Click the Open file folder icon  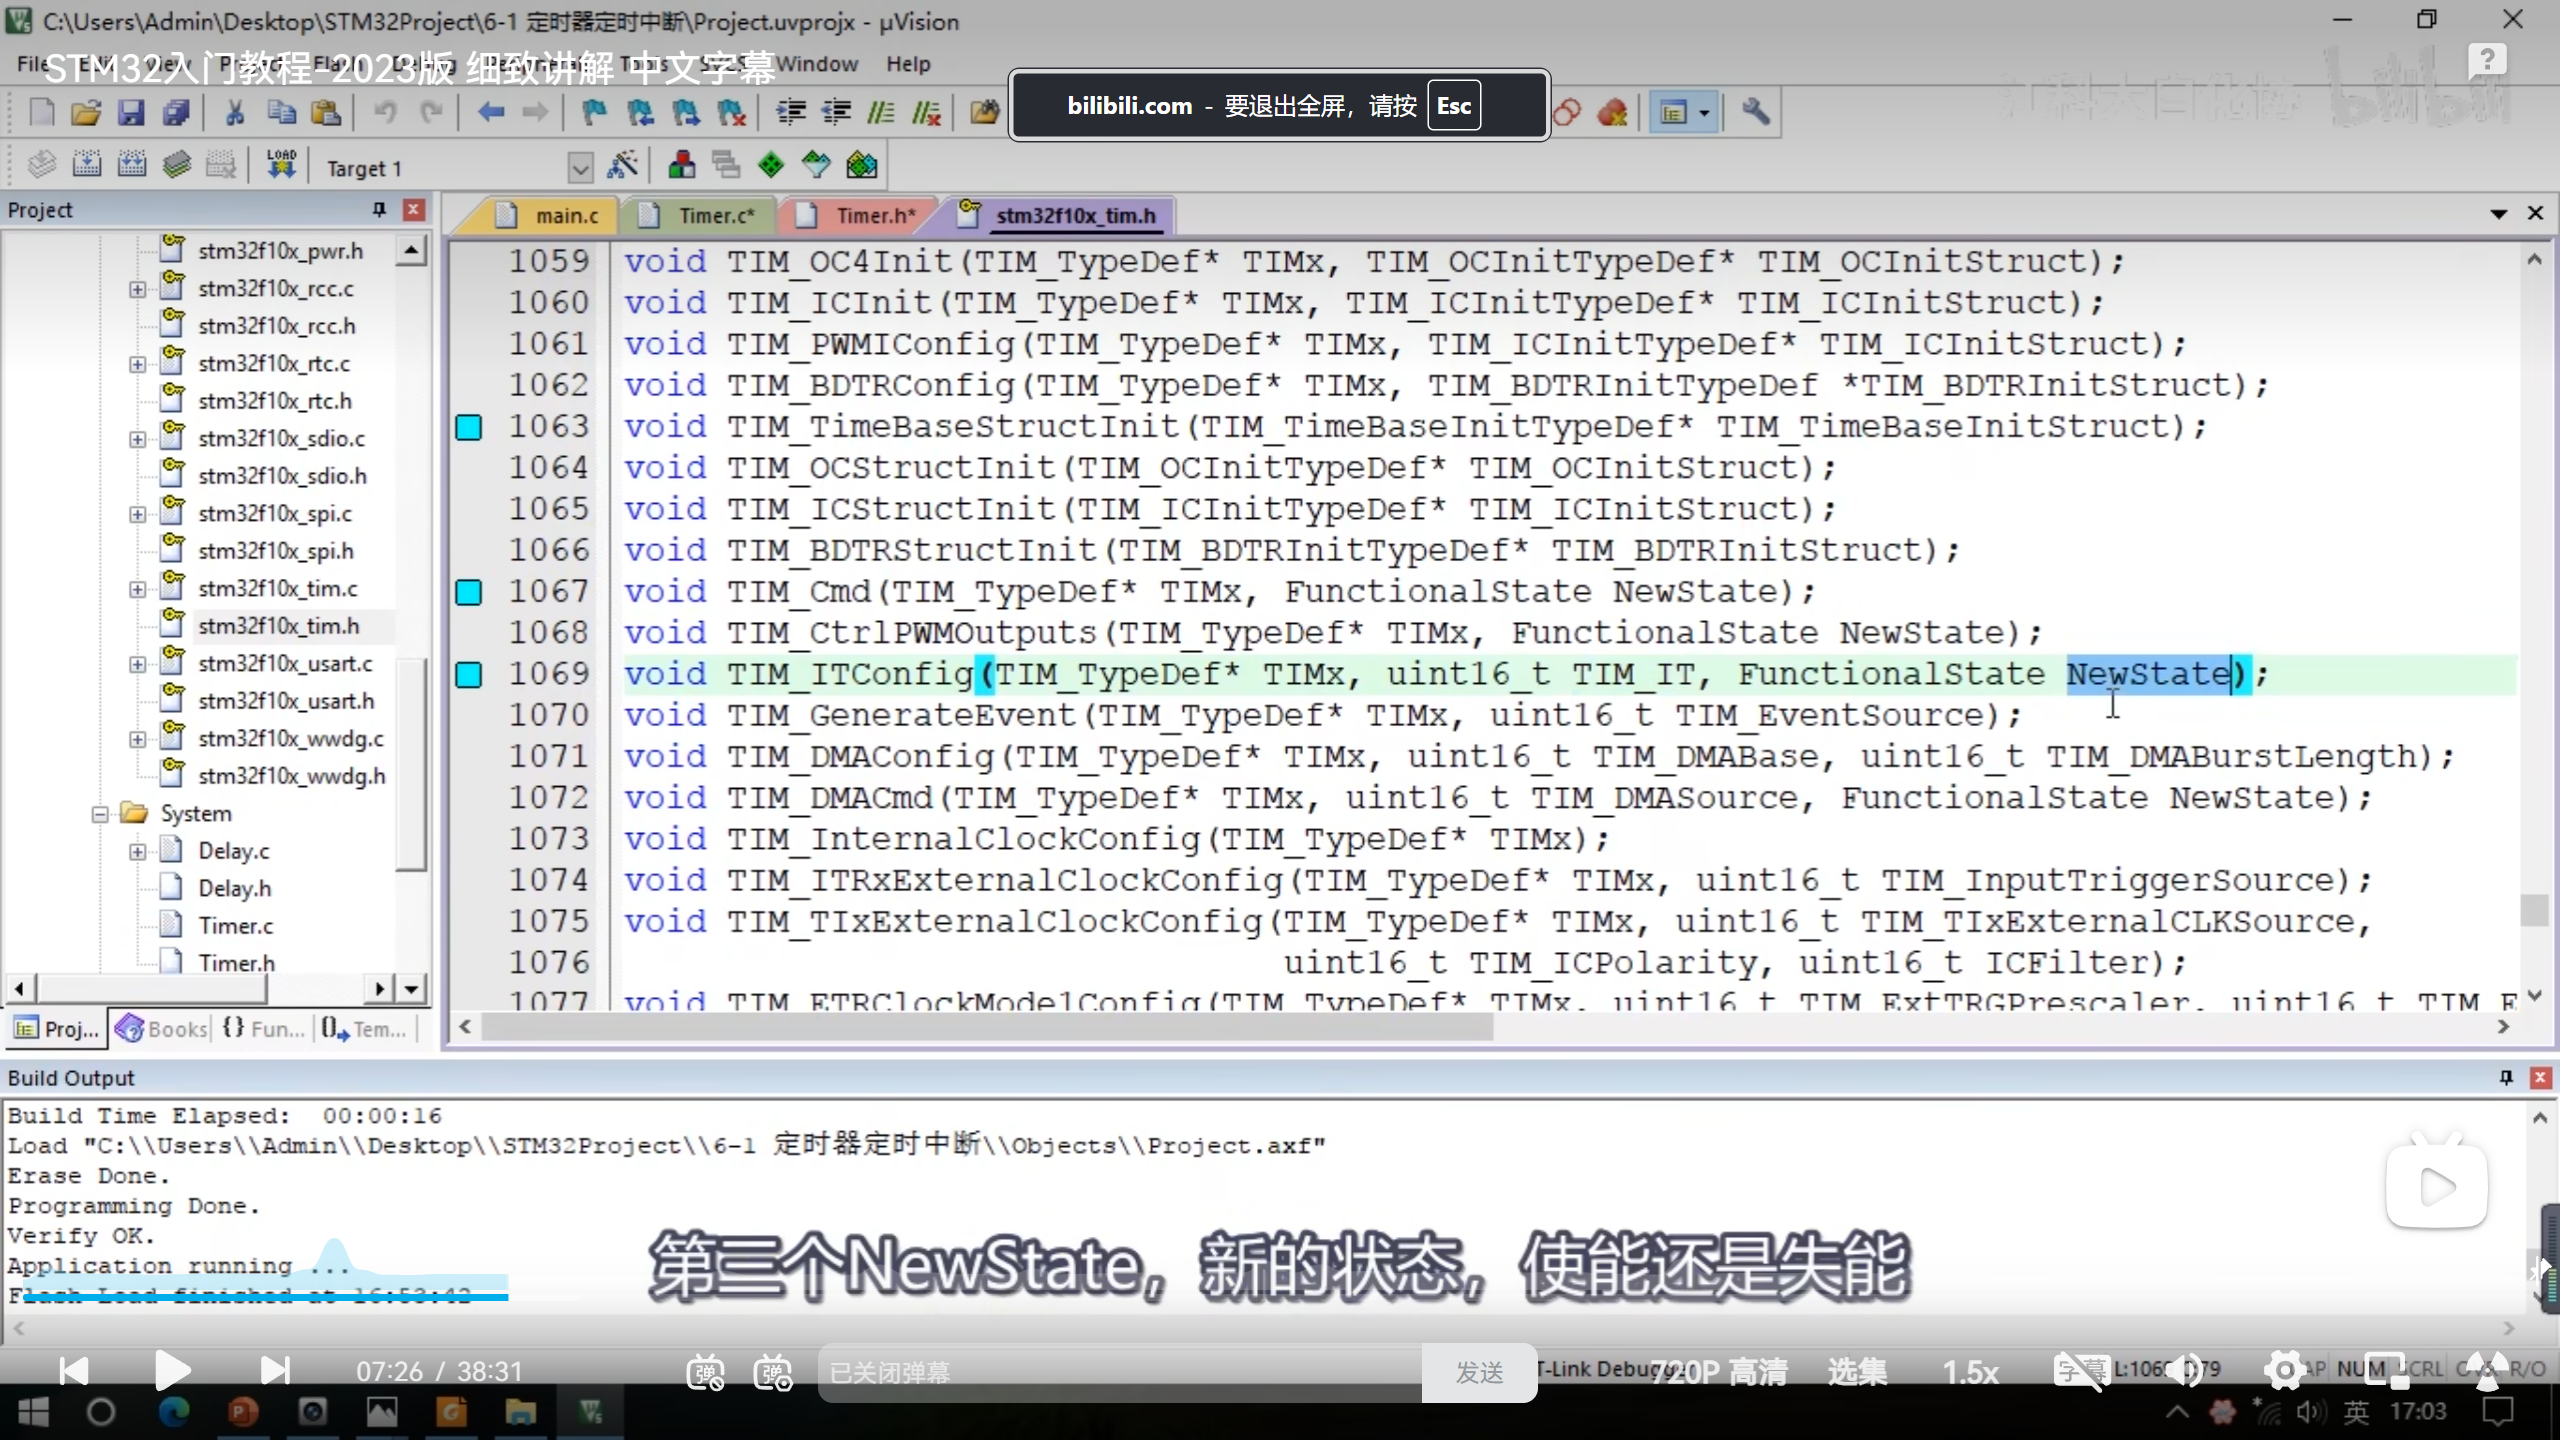coord(86,112)
